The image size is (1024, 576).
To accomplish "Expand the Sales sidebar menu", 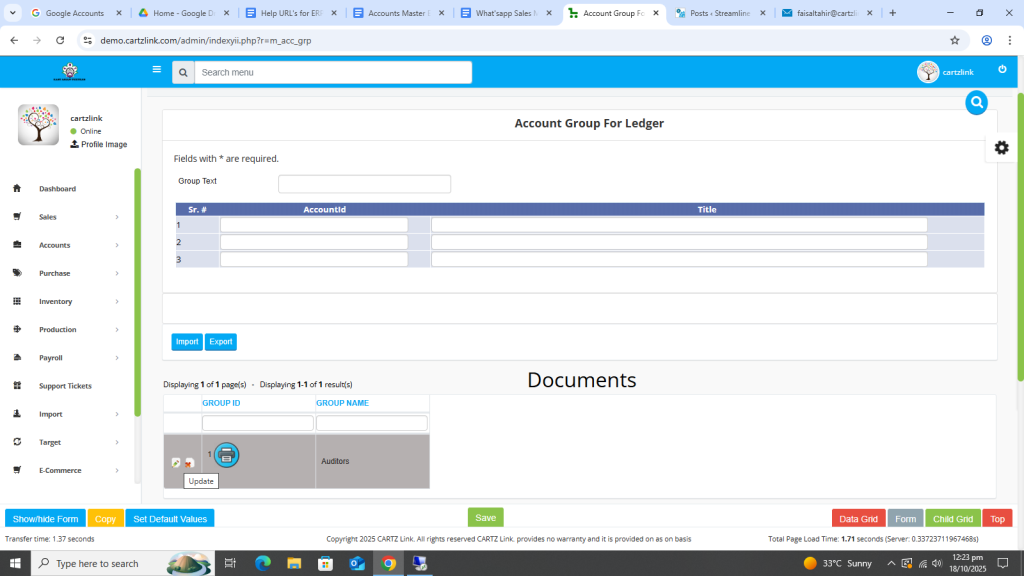I will [x=66, y=217].
